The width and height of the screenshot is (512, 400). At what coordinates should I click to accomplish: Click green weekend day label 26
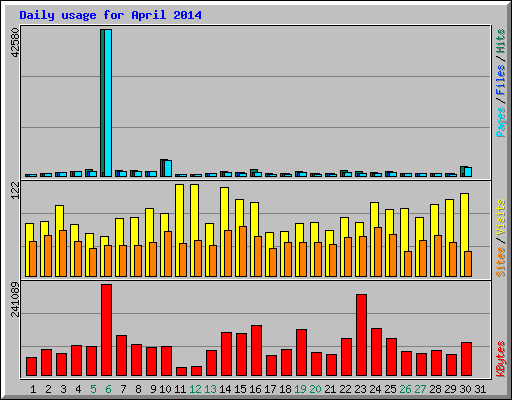tap(405, 389)
